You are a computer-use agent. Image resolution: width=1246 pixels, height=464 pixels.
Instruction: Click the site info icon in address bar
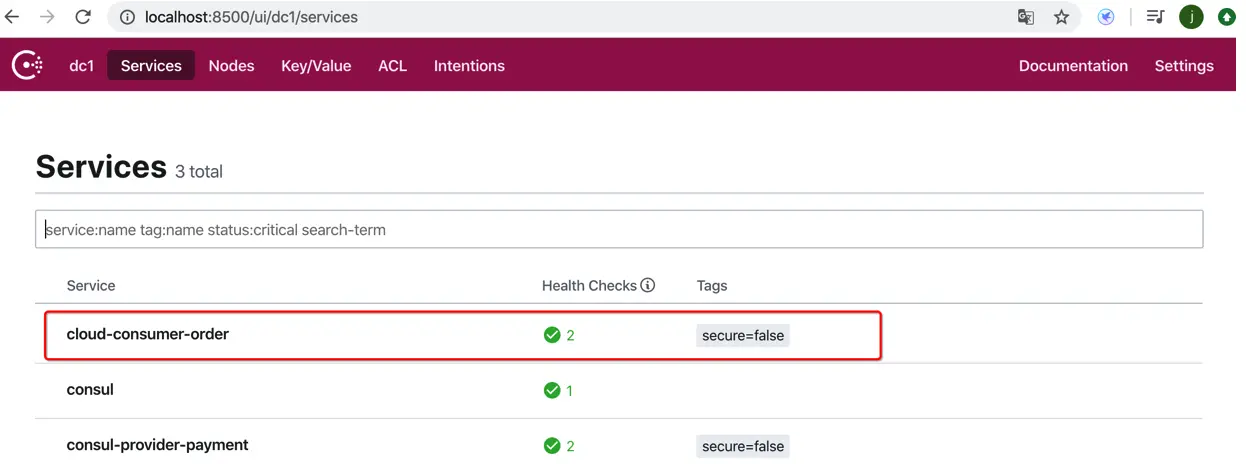(x=127, y=17)
